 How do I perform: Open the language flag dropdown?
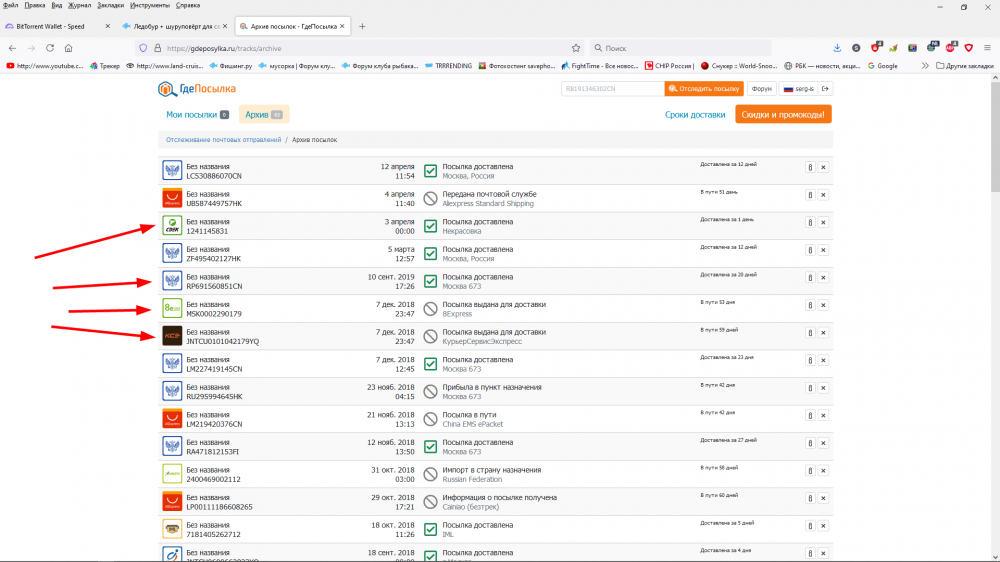pos(788,89)
